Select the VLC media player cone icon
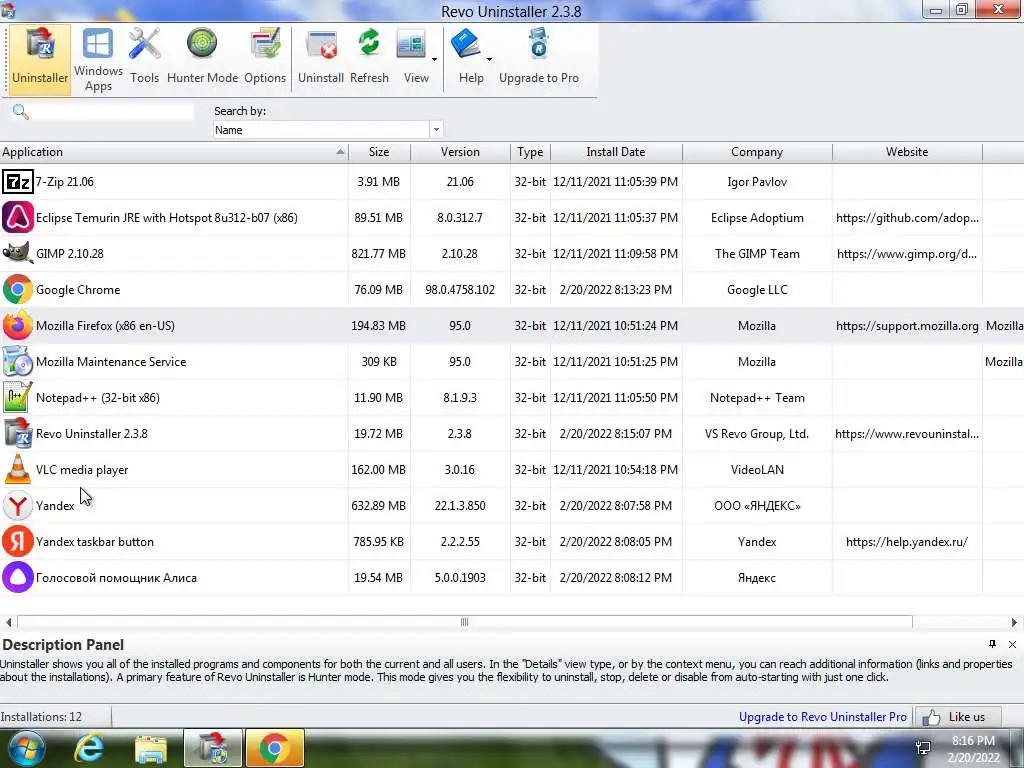 click(x=18, y=469)
